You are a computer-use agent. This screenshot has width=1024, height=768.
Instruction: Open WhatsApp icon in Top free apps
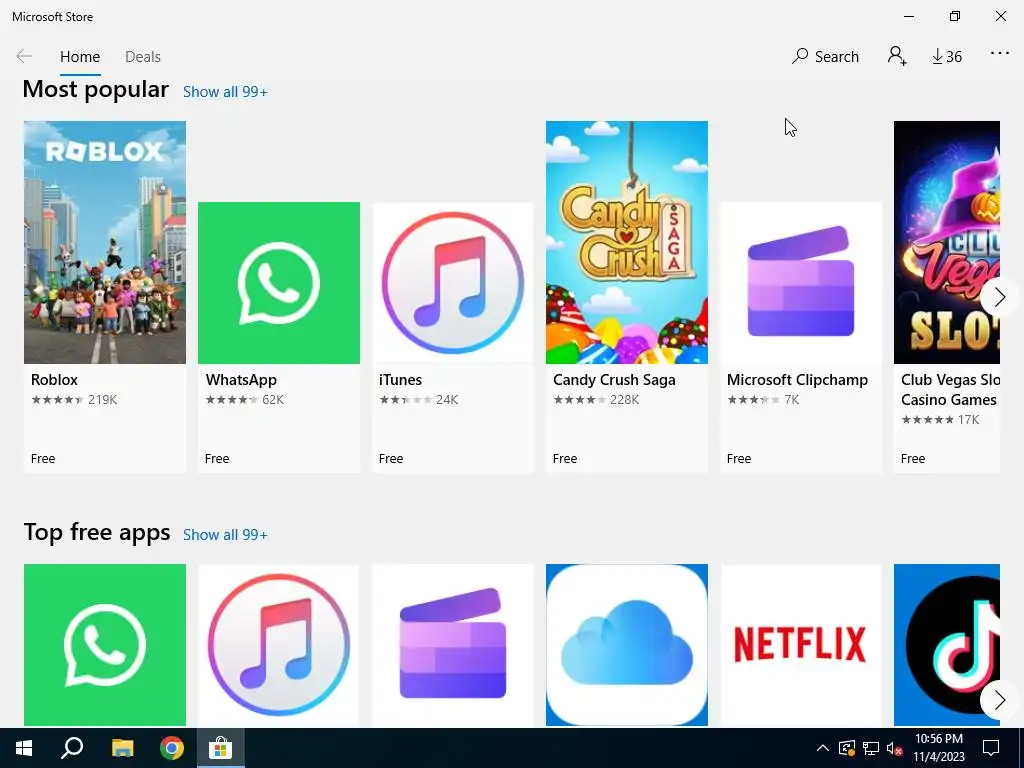(x=104, y=645)
